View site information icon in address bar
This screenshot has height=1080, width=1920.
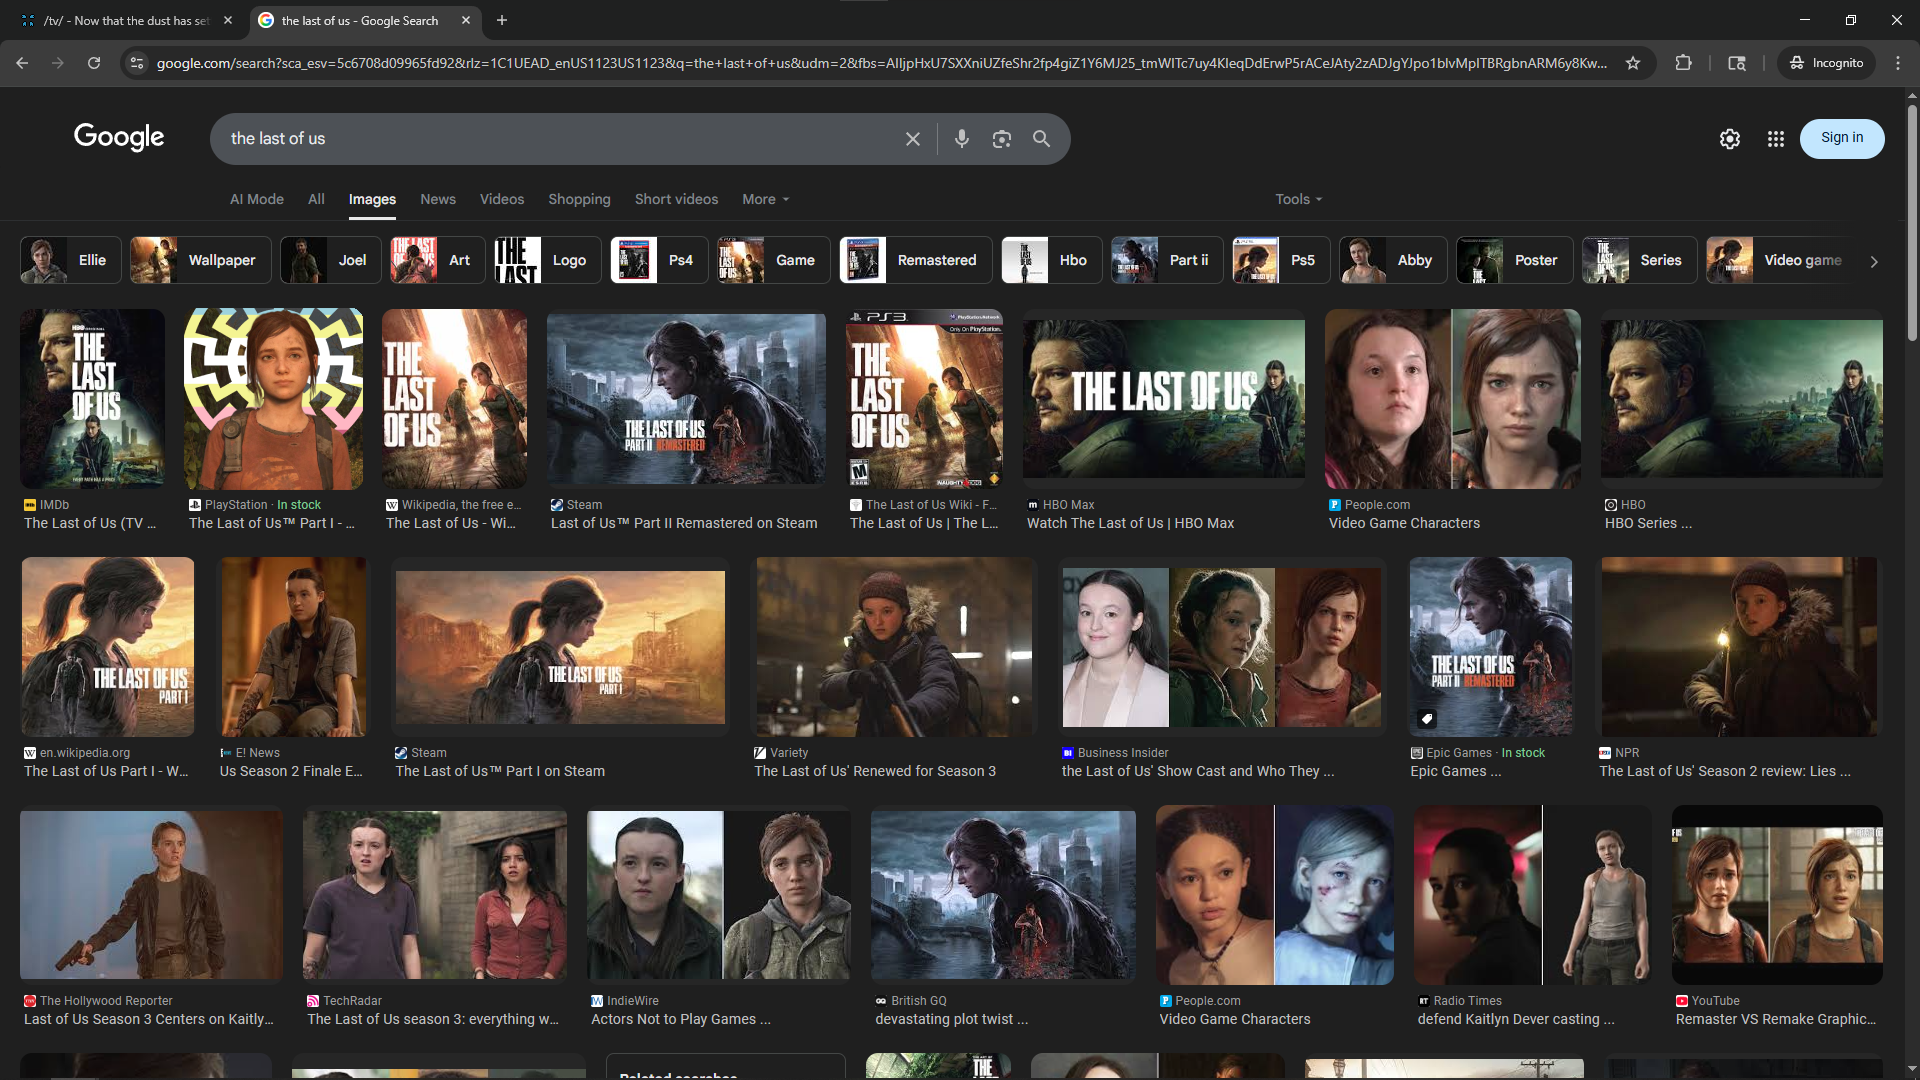point(137,63)
